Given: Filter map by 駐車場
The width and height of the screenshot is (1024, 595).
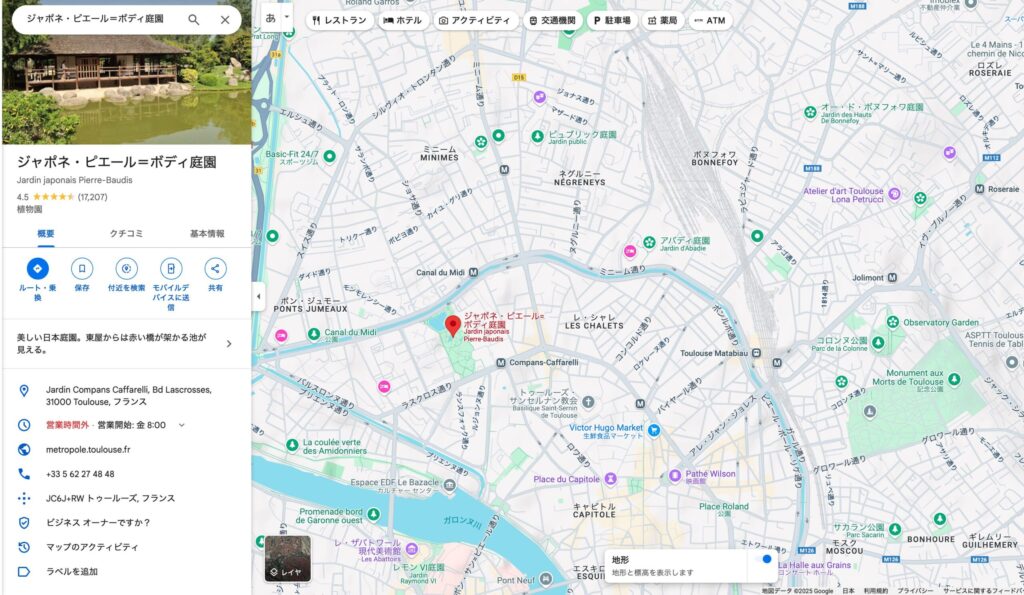Looking at the screenshot, I should tap(613, 20).
